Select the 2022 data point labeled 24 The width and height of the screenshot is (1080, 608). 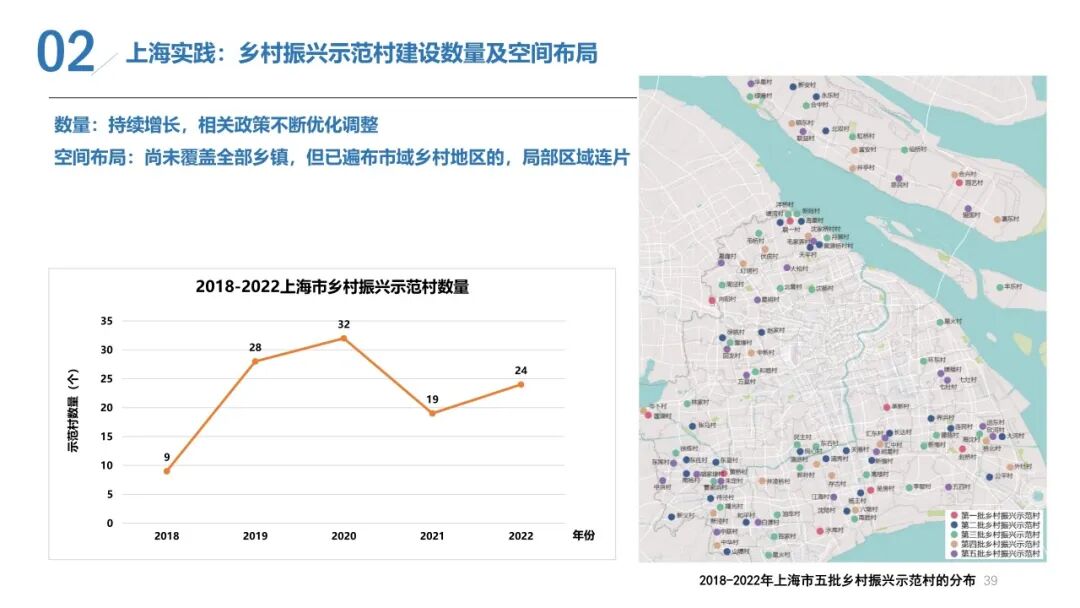519,384
